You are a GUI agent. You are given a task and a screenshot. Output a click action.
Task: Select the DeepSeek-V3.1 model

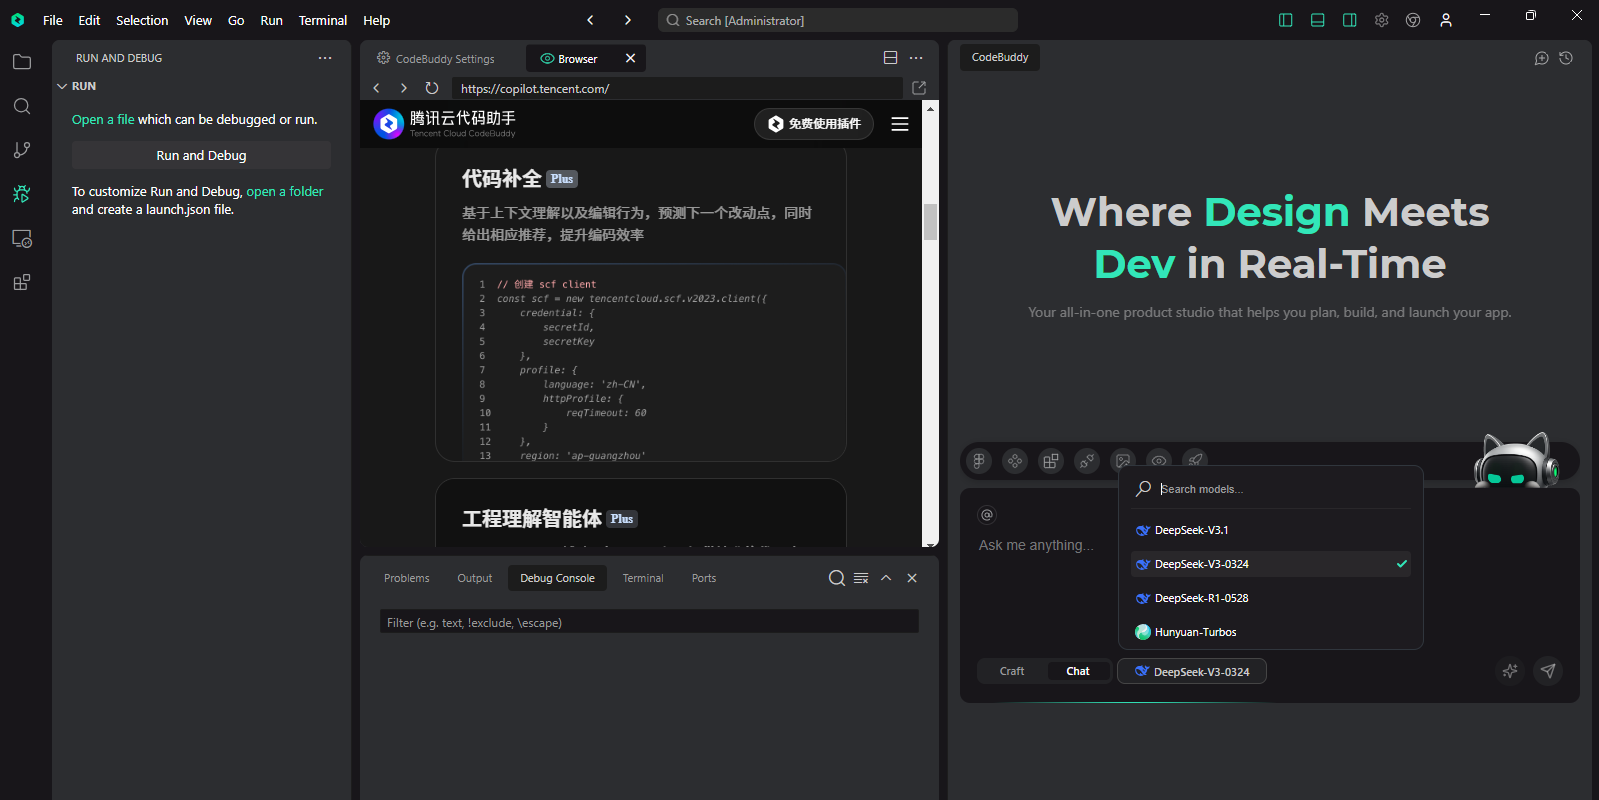coord(1270,530)
